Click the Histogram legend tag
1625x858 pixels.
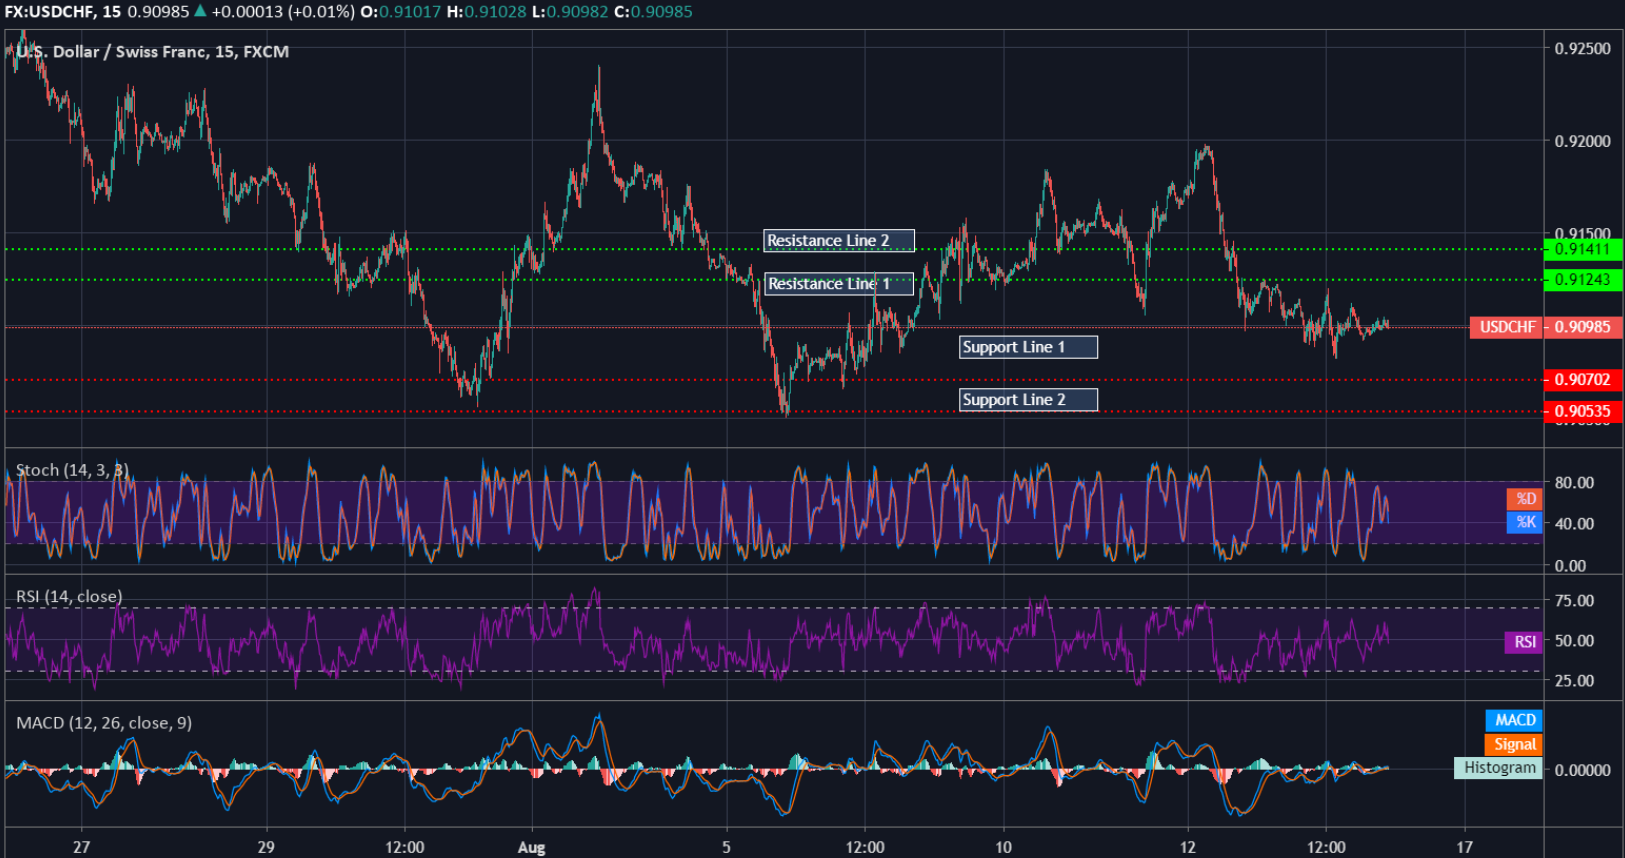[1498, 768]
